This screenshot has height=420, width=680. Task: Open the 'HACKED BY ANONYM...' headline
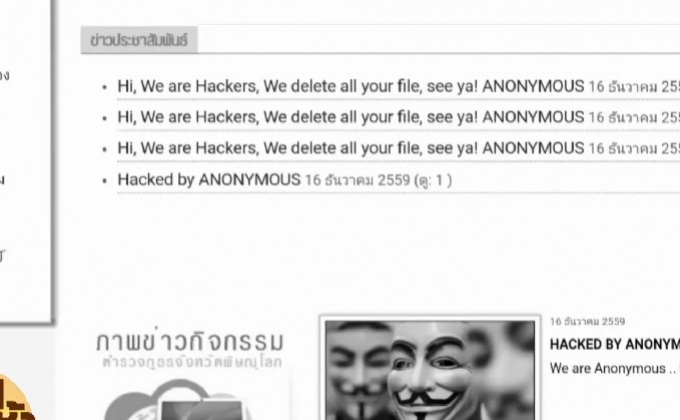click(x=615, y=344)
